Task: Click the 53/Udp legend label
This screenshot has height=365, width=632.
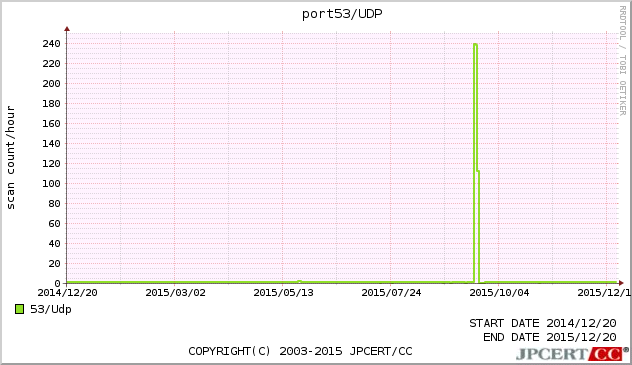Action: [x=51, y=309]
